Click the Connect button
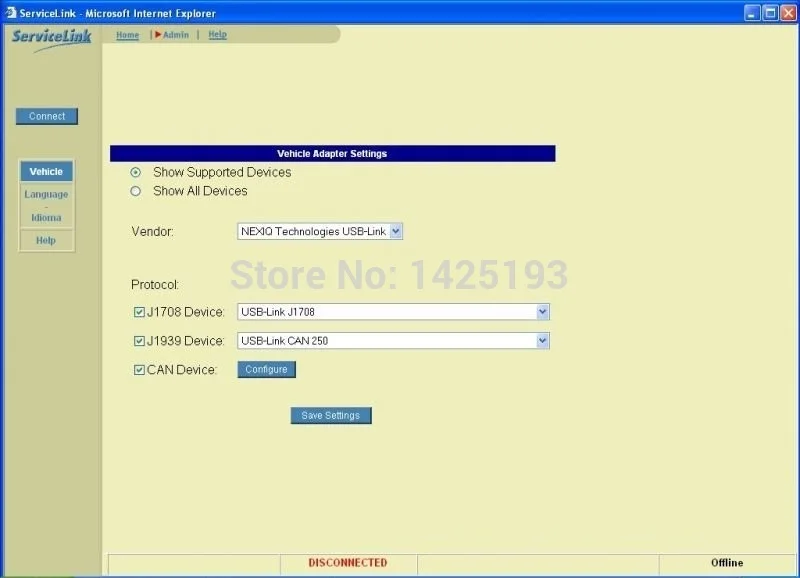800x578 pixels. coord(47,116)
